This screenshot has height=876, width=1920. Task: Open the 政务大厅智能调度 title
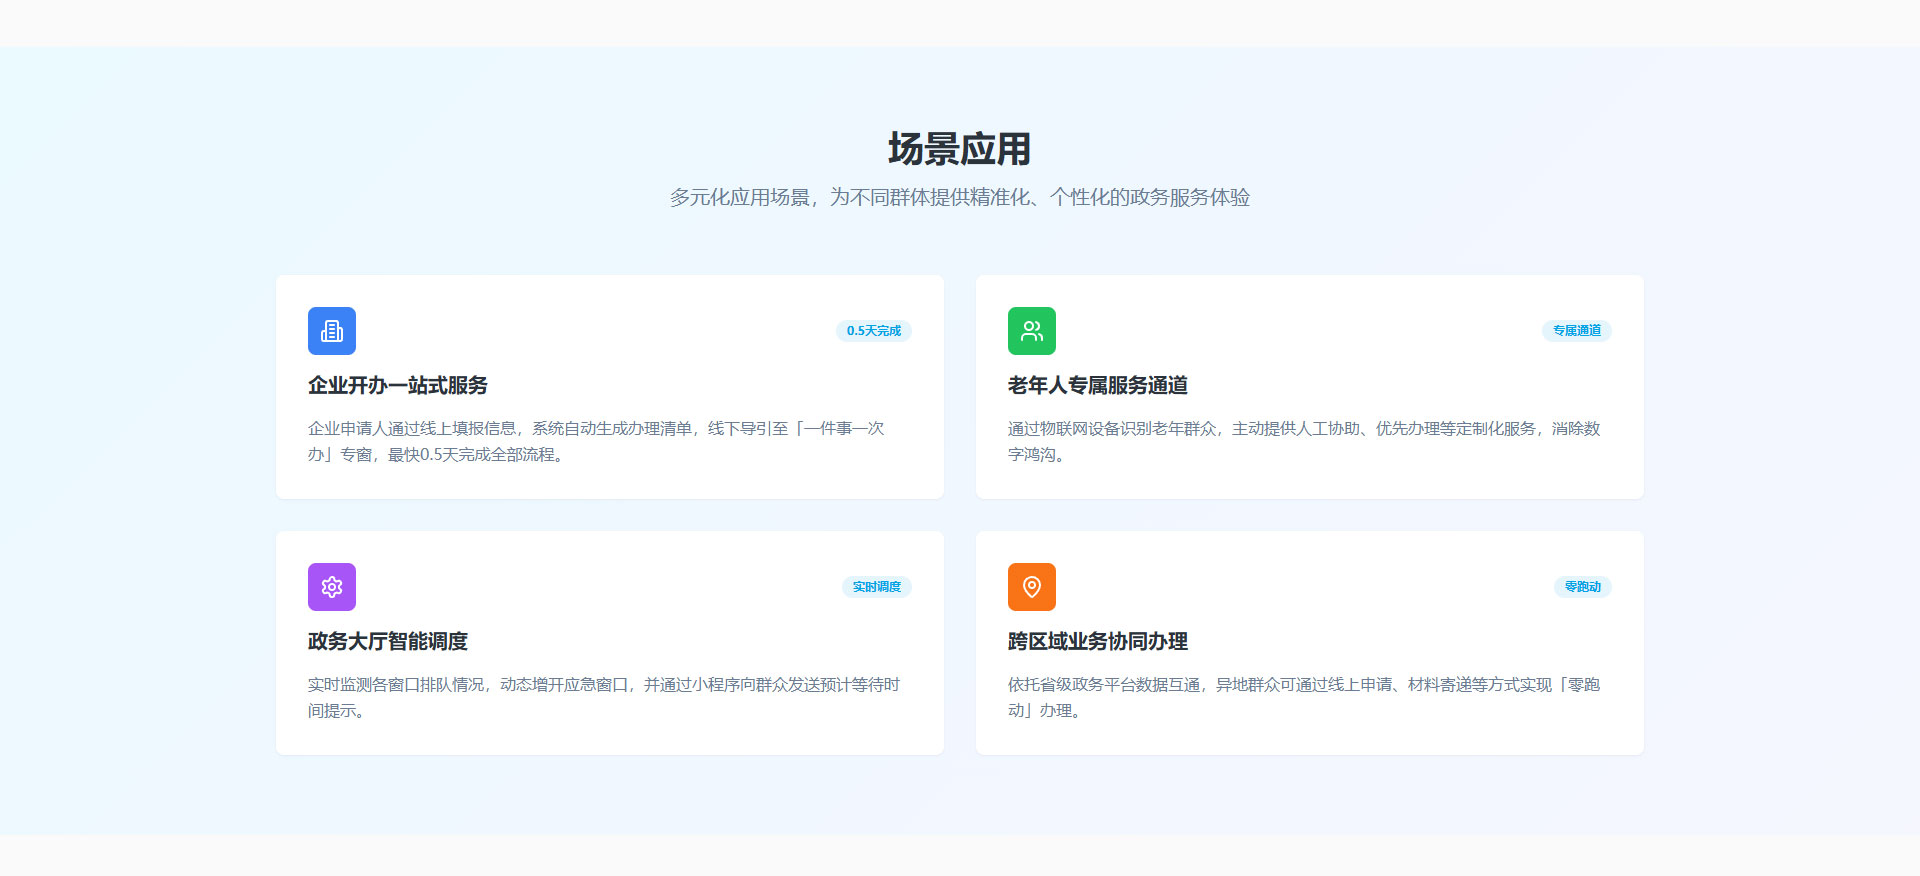click(x=388, y=641)
